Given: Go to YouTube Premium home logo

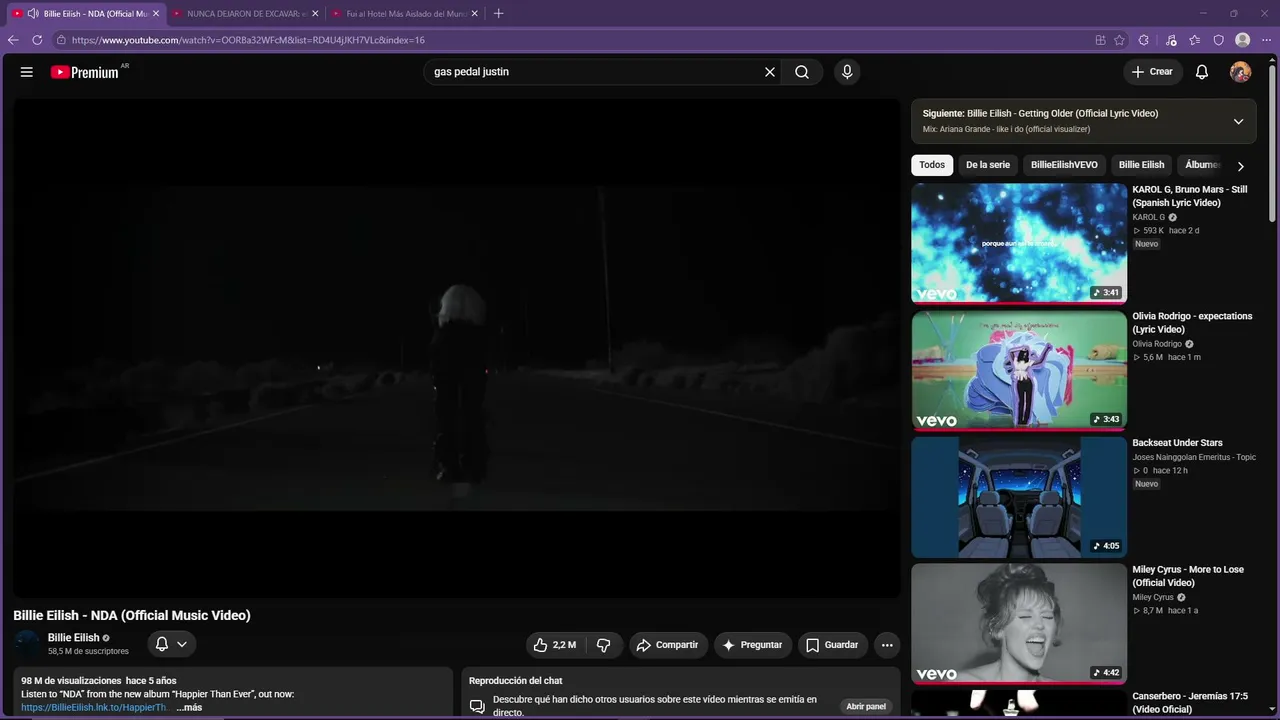Looking at the screenshot, I should point(85,72).
